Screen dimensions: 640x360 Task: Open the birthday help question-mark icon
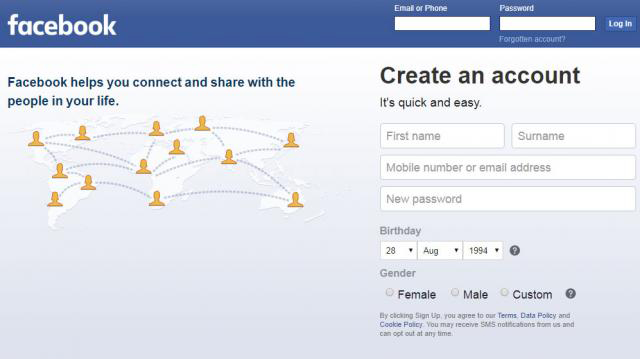click(515, 251)
